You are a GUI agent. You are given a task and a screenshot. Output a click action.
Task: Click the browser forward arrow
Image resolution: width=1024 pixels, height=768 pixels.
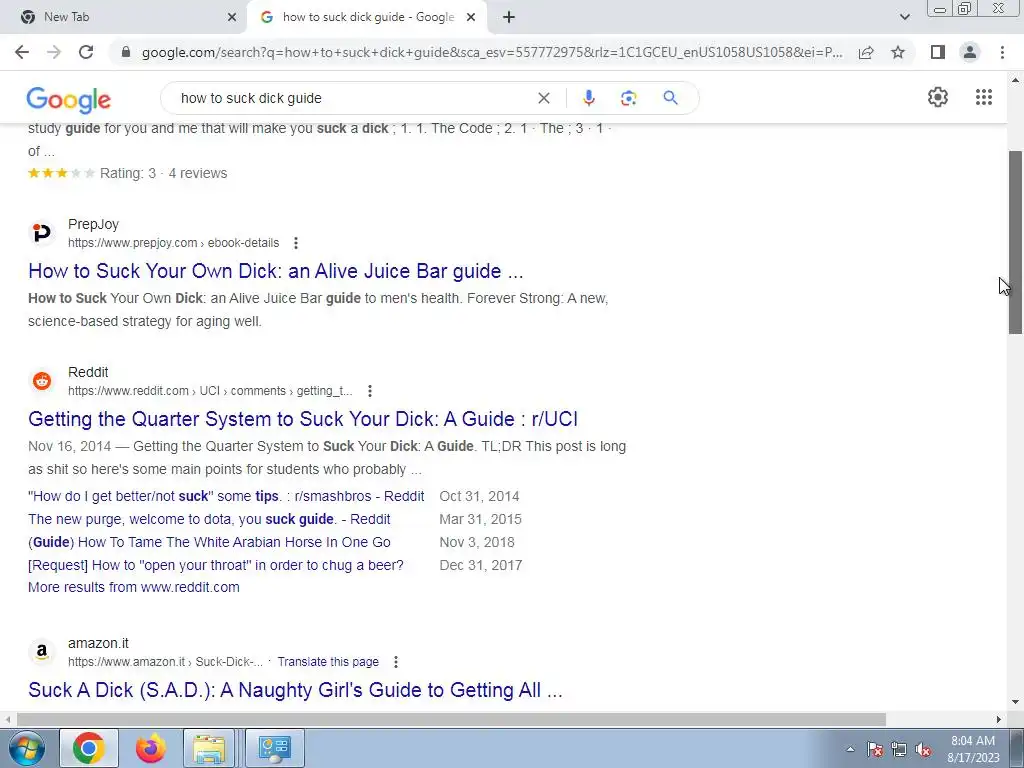coord(54,52)
